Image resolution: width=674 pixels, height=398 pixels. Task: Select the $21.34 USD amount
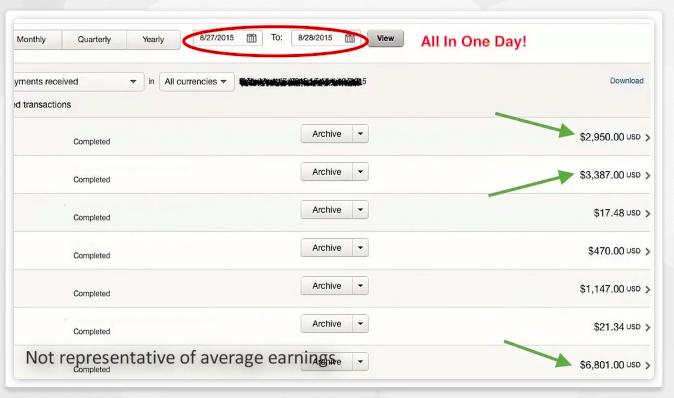click(x=617, y=327)
